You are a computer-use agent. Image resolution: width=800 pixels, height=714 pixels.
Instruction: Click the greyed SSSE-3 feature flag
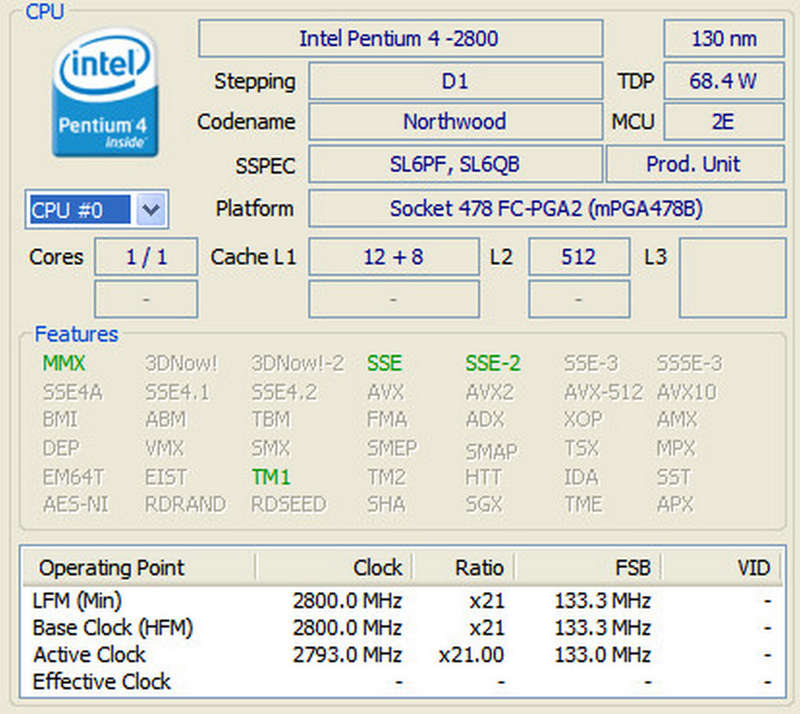689,363
